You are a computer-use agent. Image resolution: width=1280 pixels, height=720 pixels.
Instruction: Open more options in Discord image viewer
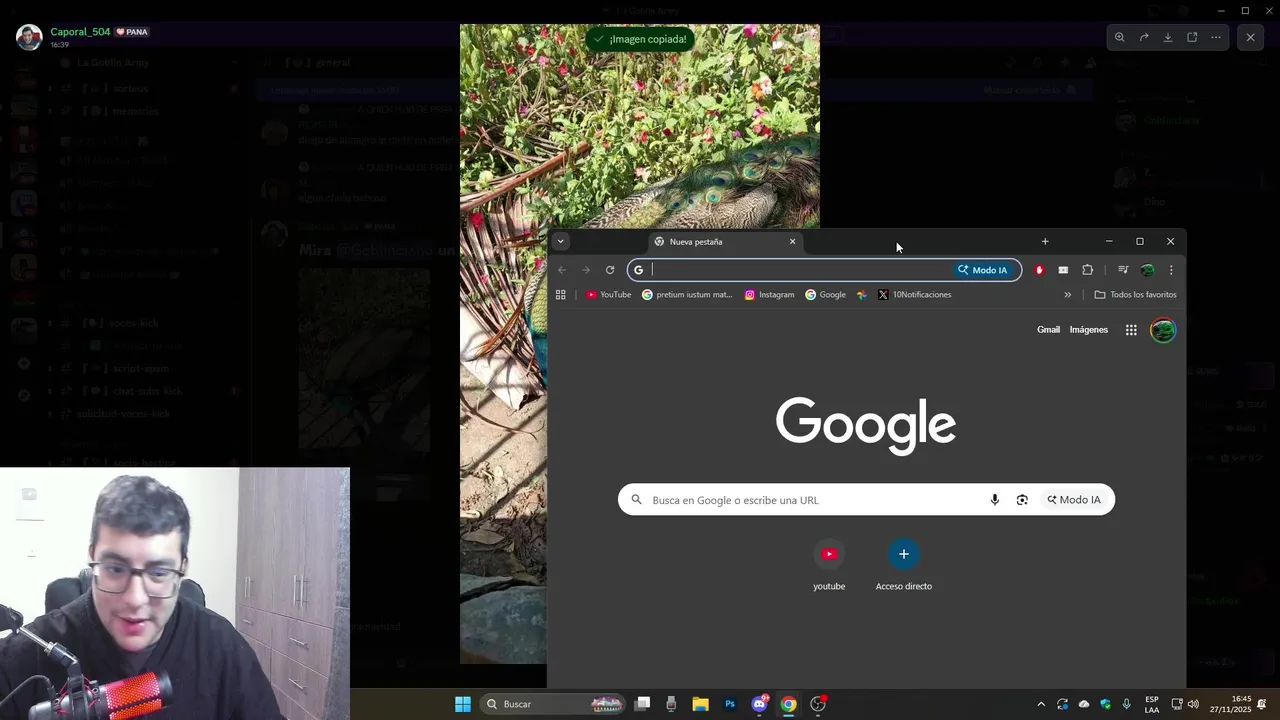point(1216,37)
